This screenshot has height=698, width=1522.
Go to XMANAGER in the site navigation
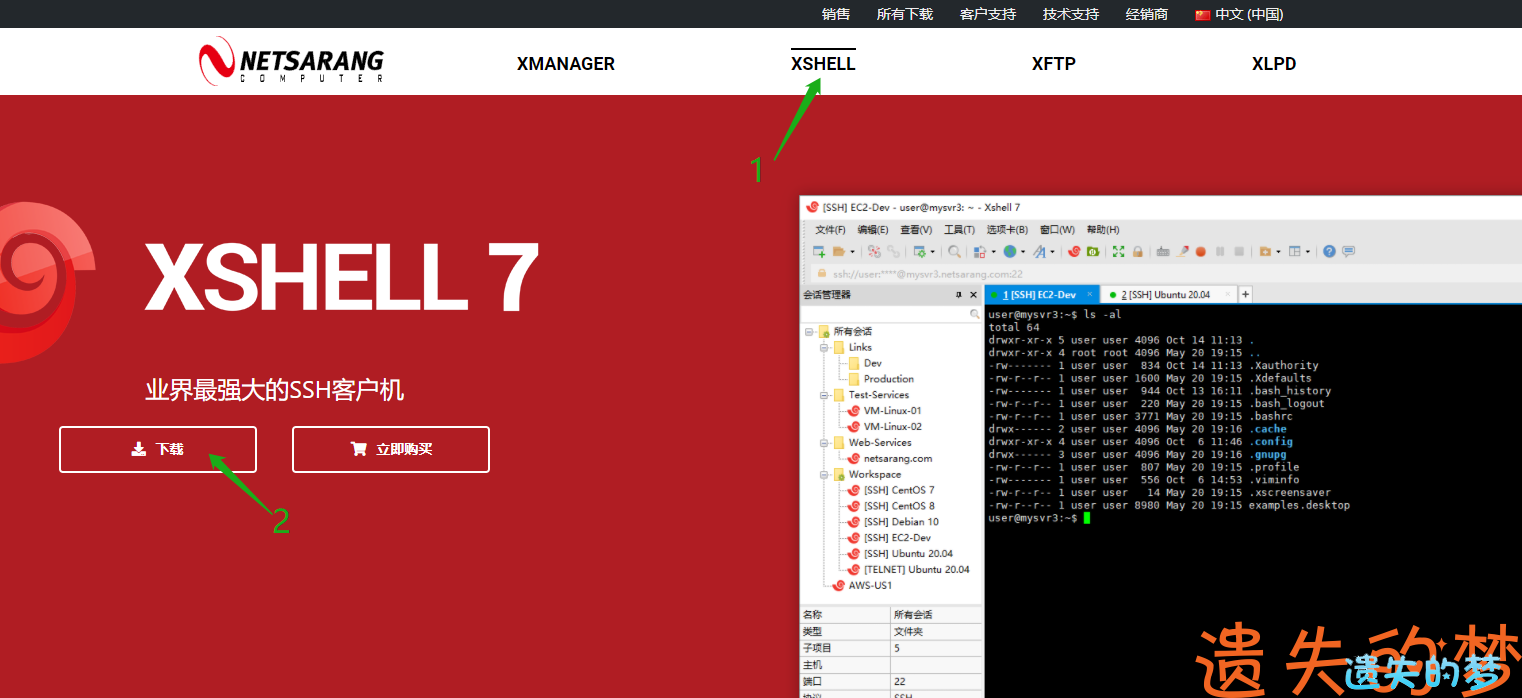(x=566, y=64)
